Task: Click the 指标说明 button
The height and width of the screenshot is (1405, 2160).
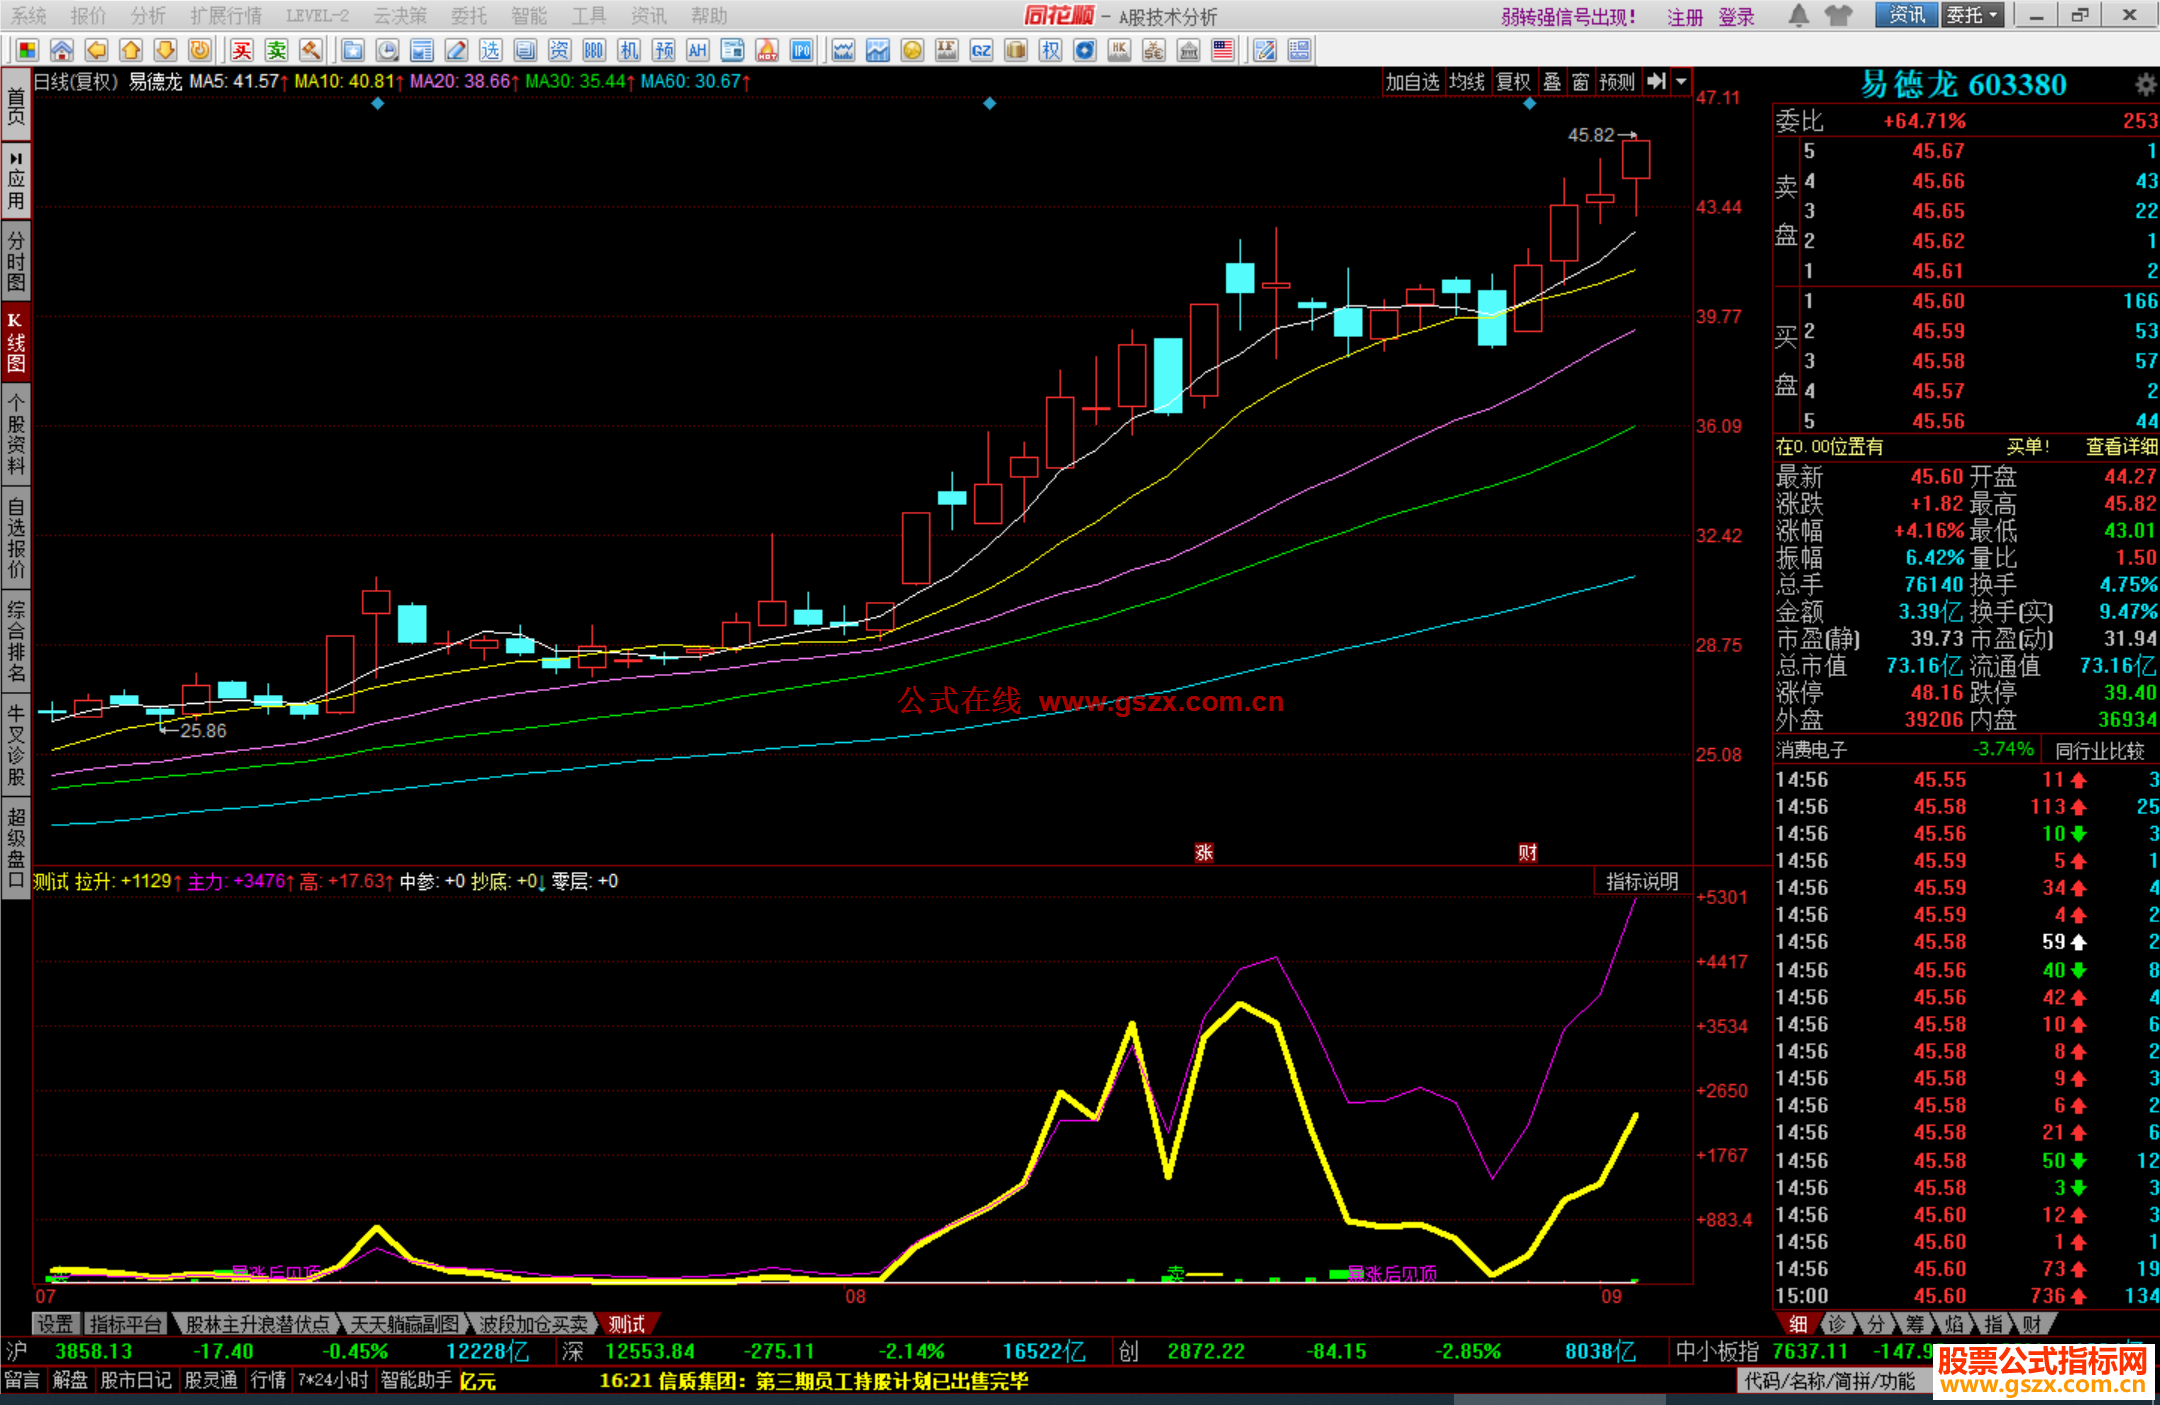Action: [x=1642, y=881]
